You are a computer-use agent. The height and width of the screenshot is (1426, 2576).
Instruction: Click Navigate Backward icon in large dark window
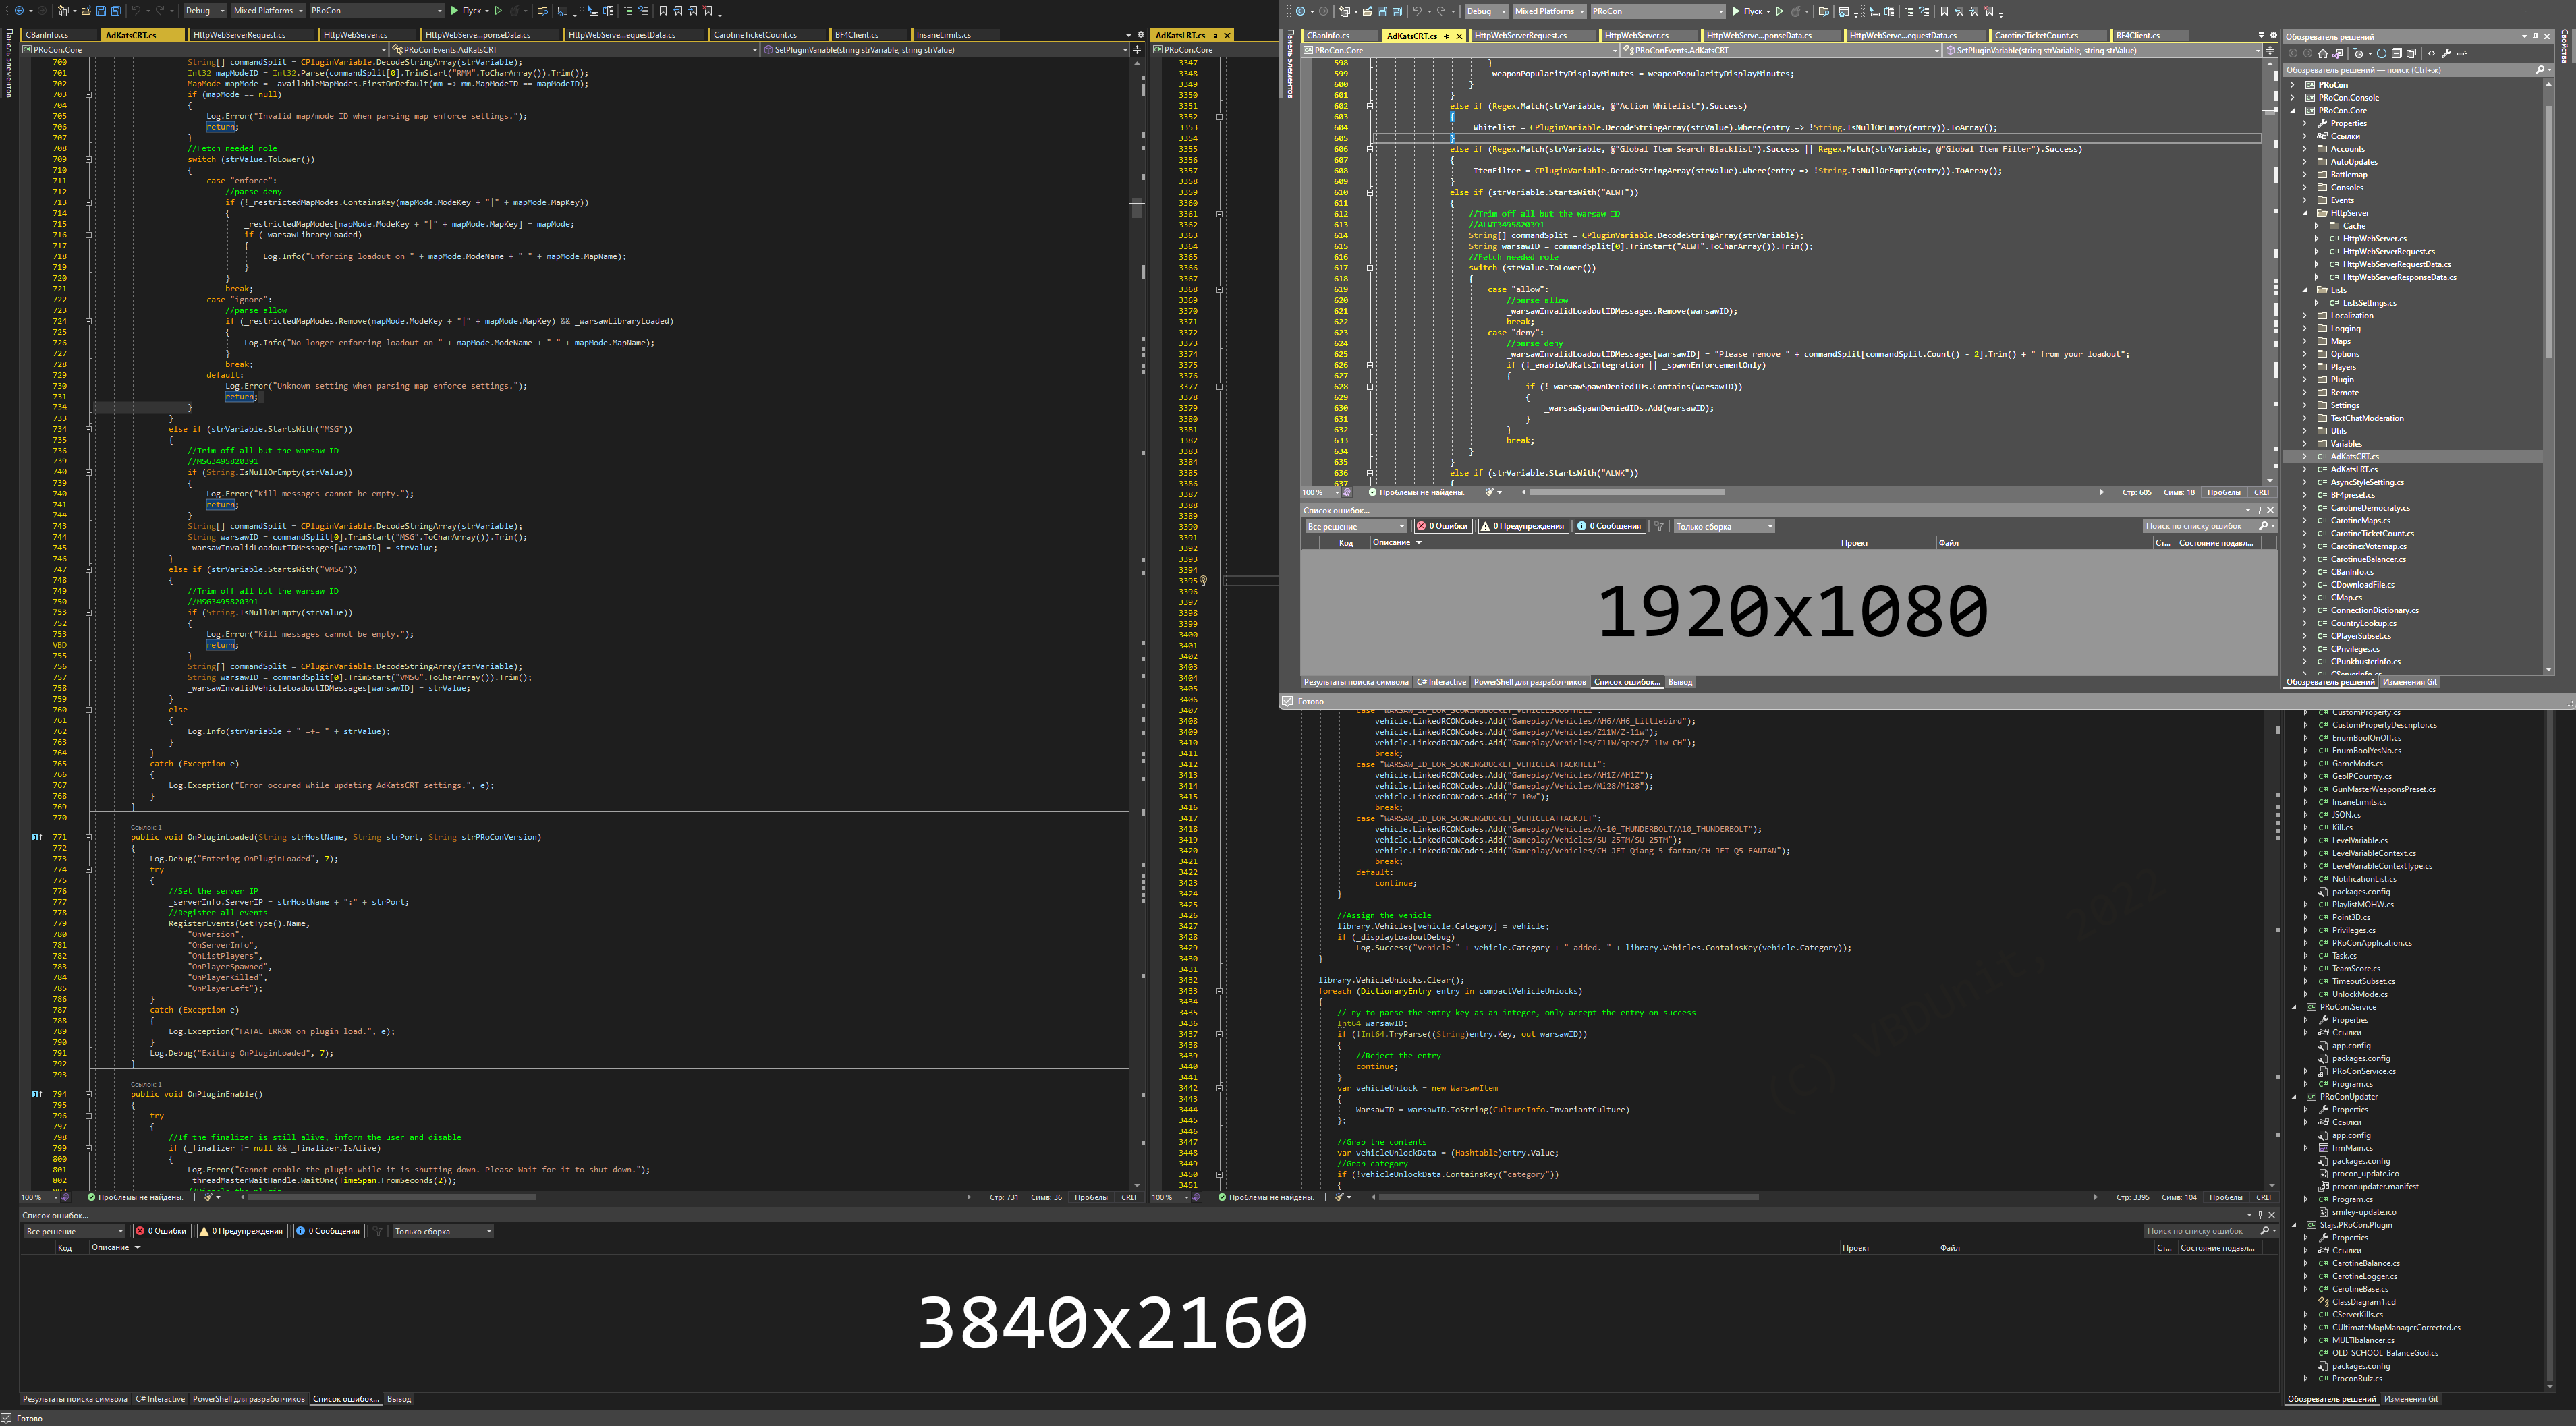click(19, 11)
